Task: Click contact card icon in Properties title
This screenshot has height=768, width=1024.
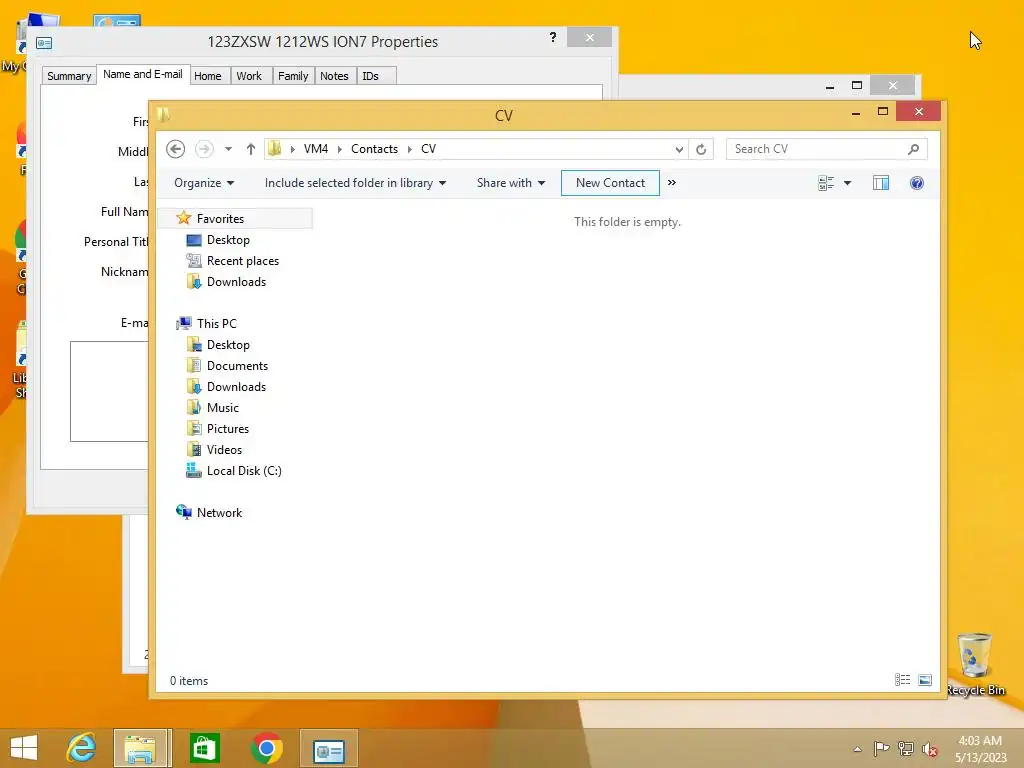Action: coord(44,43)
